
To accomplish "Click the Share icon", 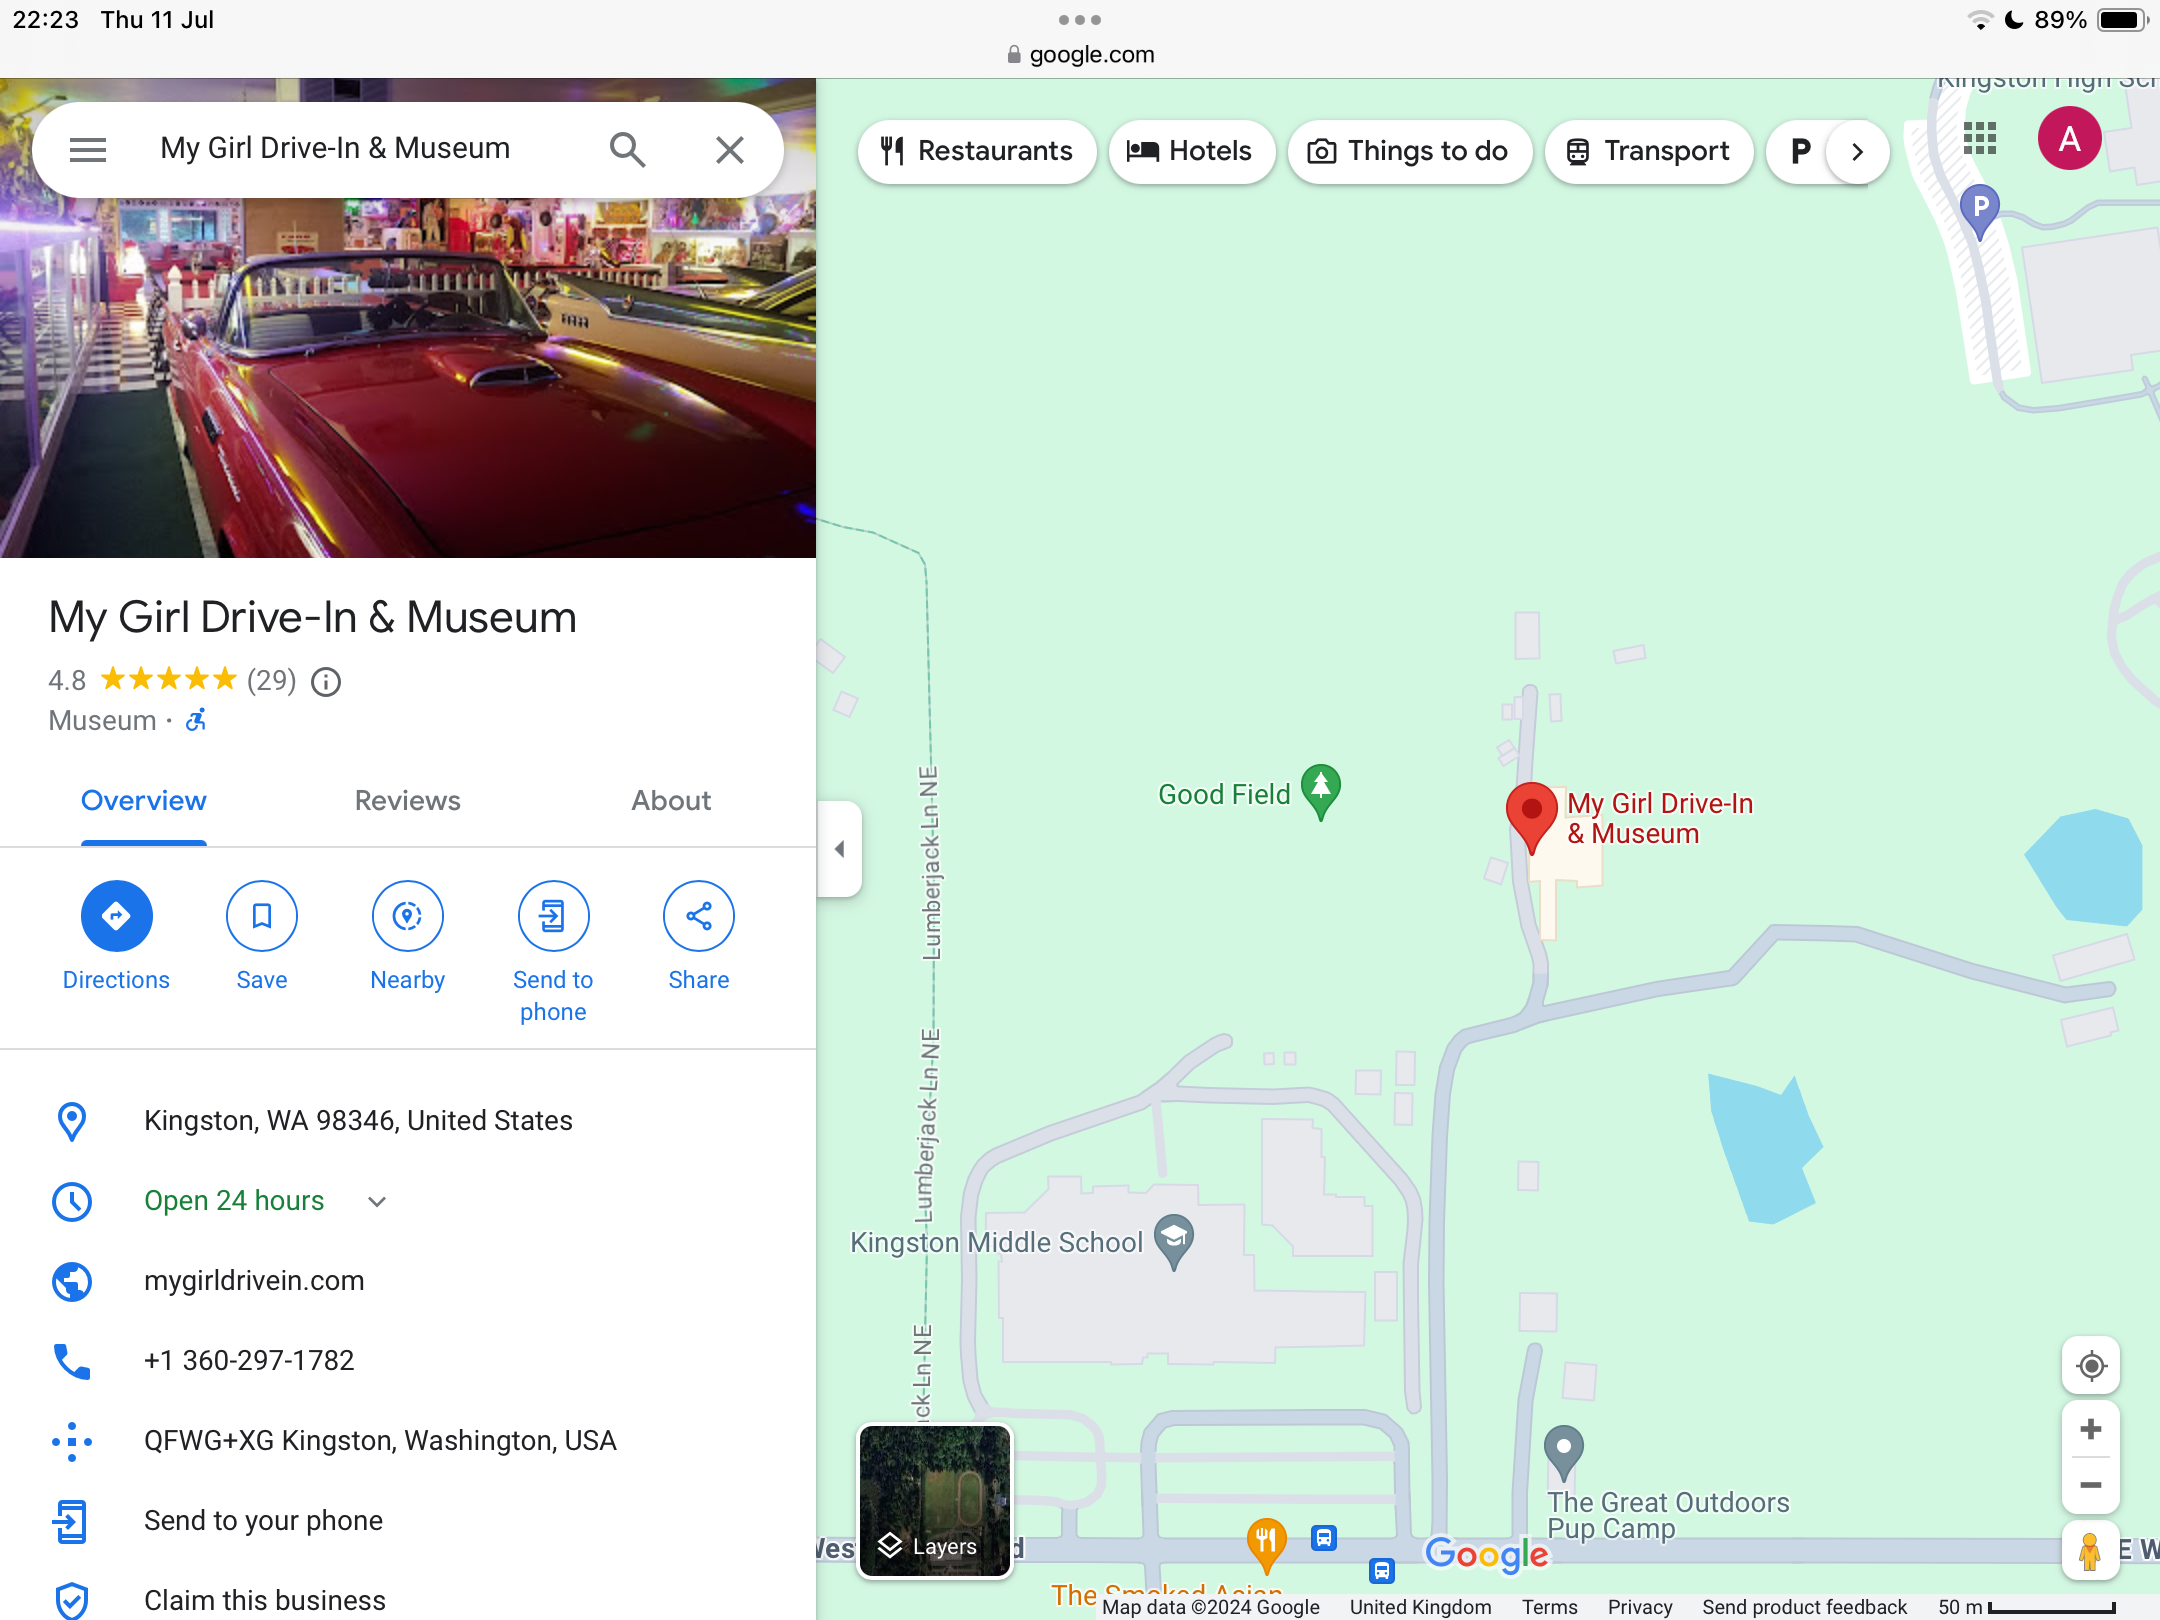I will tap(698, 916).
